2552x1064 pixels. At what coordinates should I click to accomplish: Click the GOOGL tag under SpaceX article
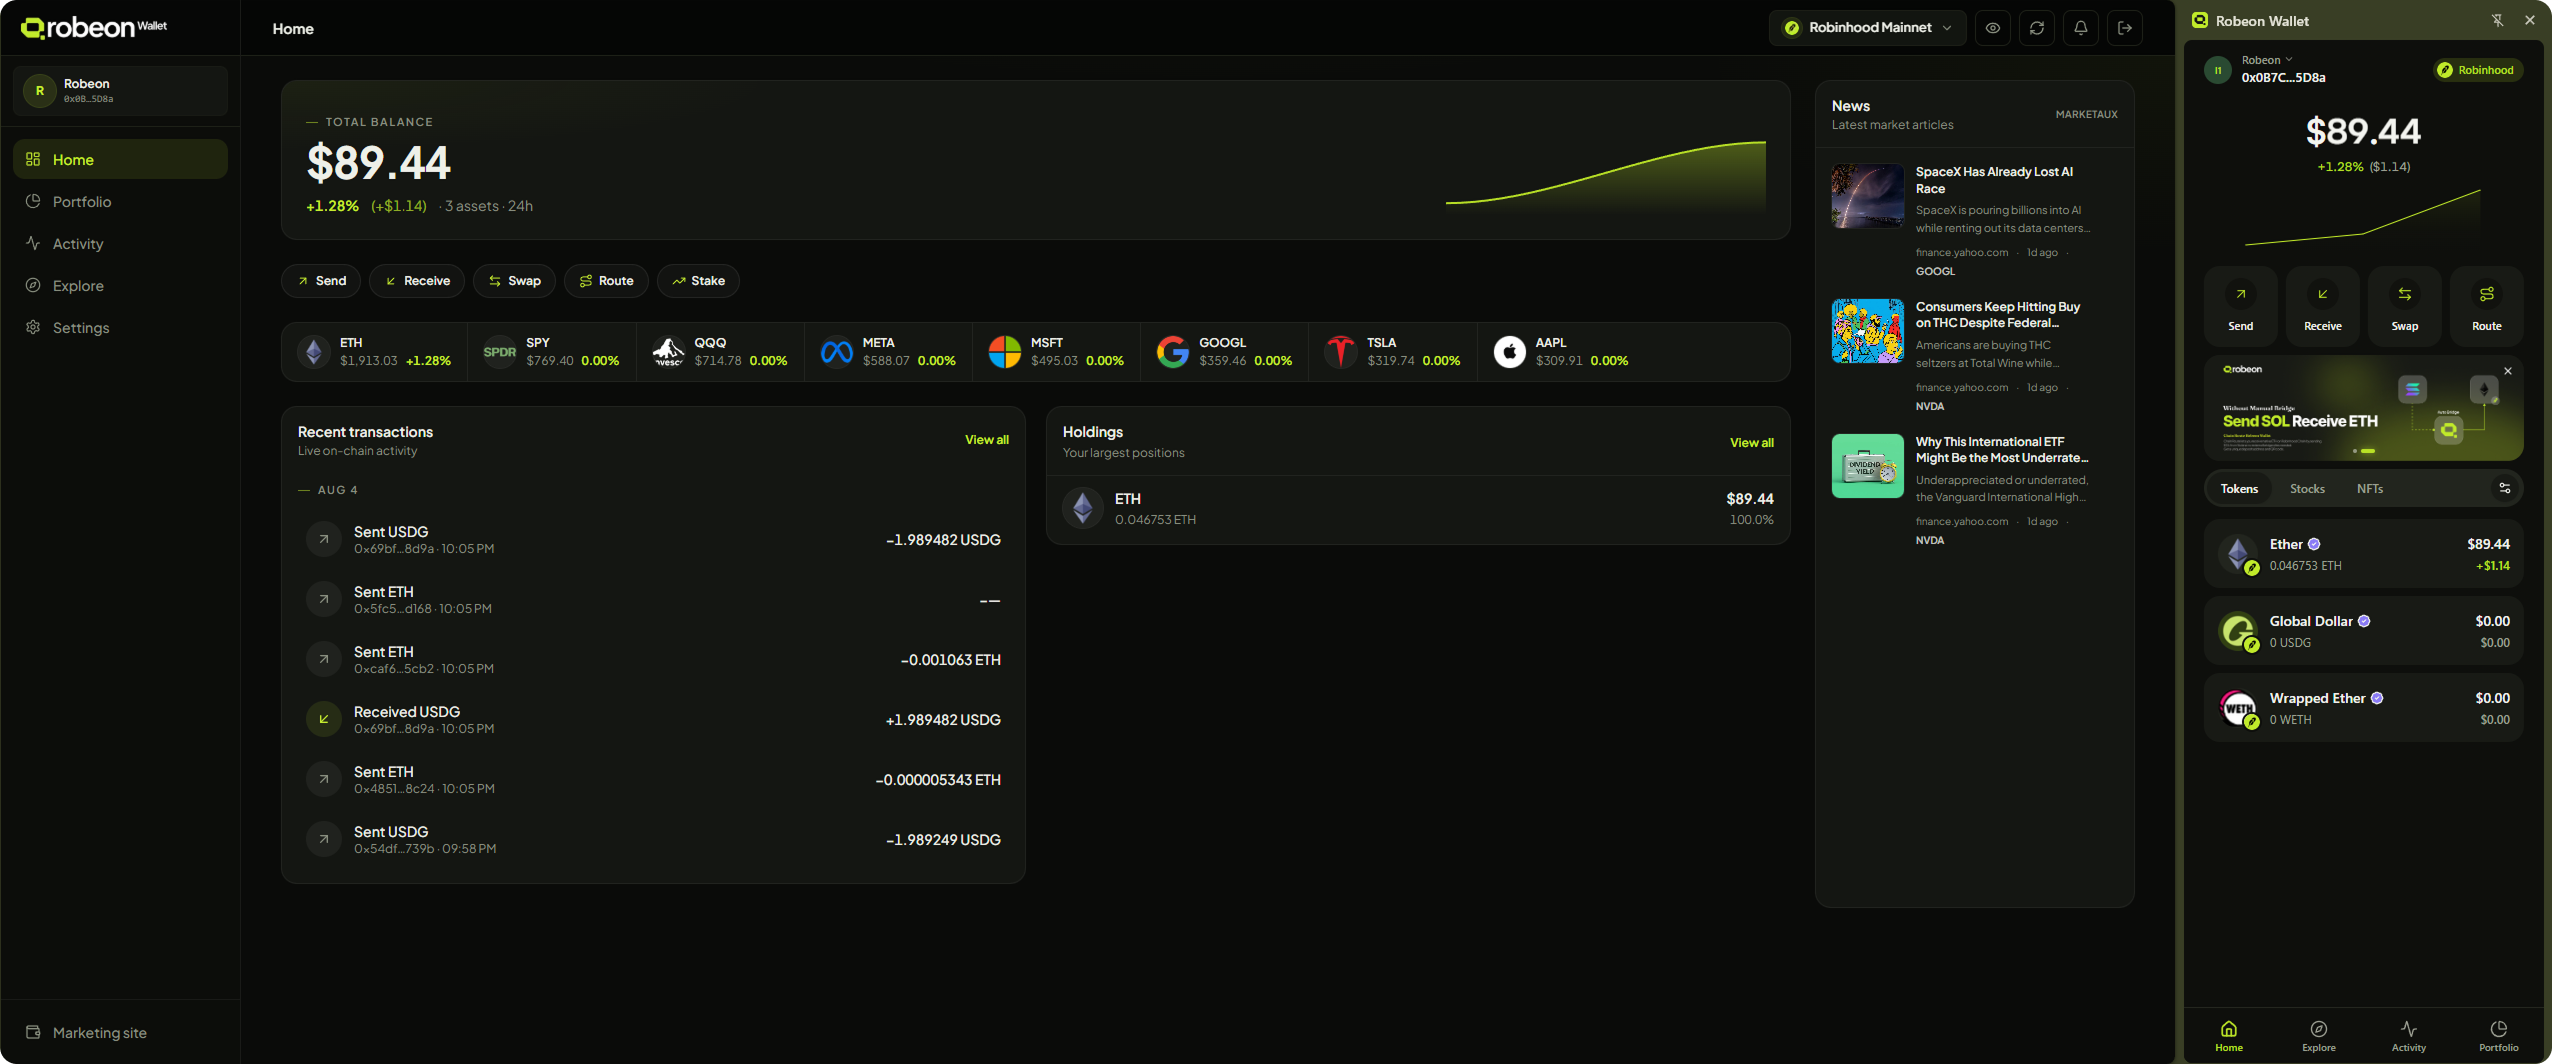[x=1935, y=272]
